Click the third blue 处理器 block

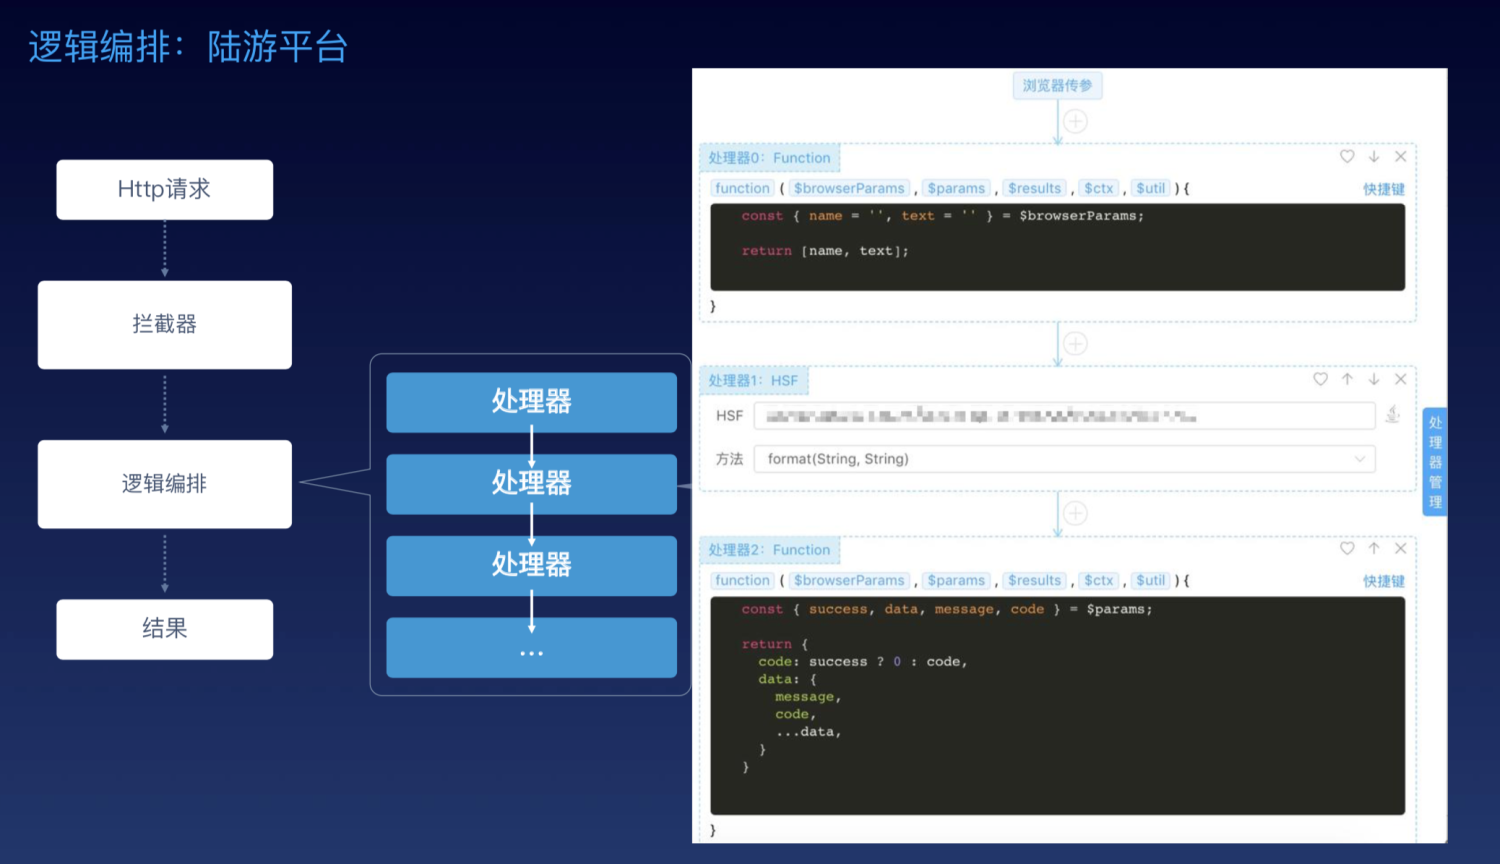532,566
